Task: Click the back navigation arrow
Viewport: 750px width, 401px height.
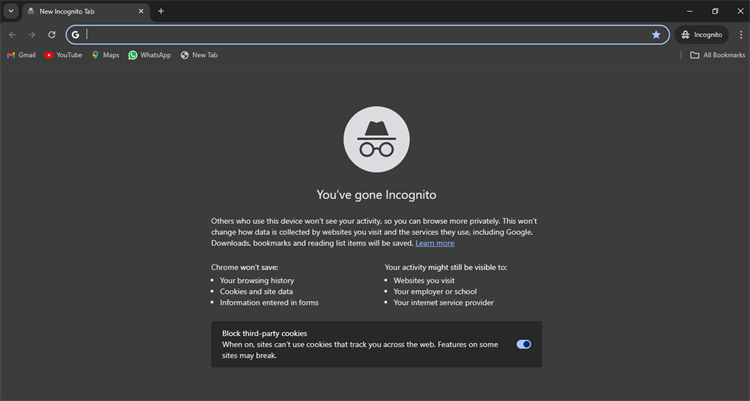Action: pos(12,34)
